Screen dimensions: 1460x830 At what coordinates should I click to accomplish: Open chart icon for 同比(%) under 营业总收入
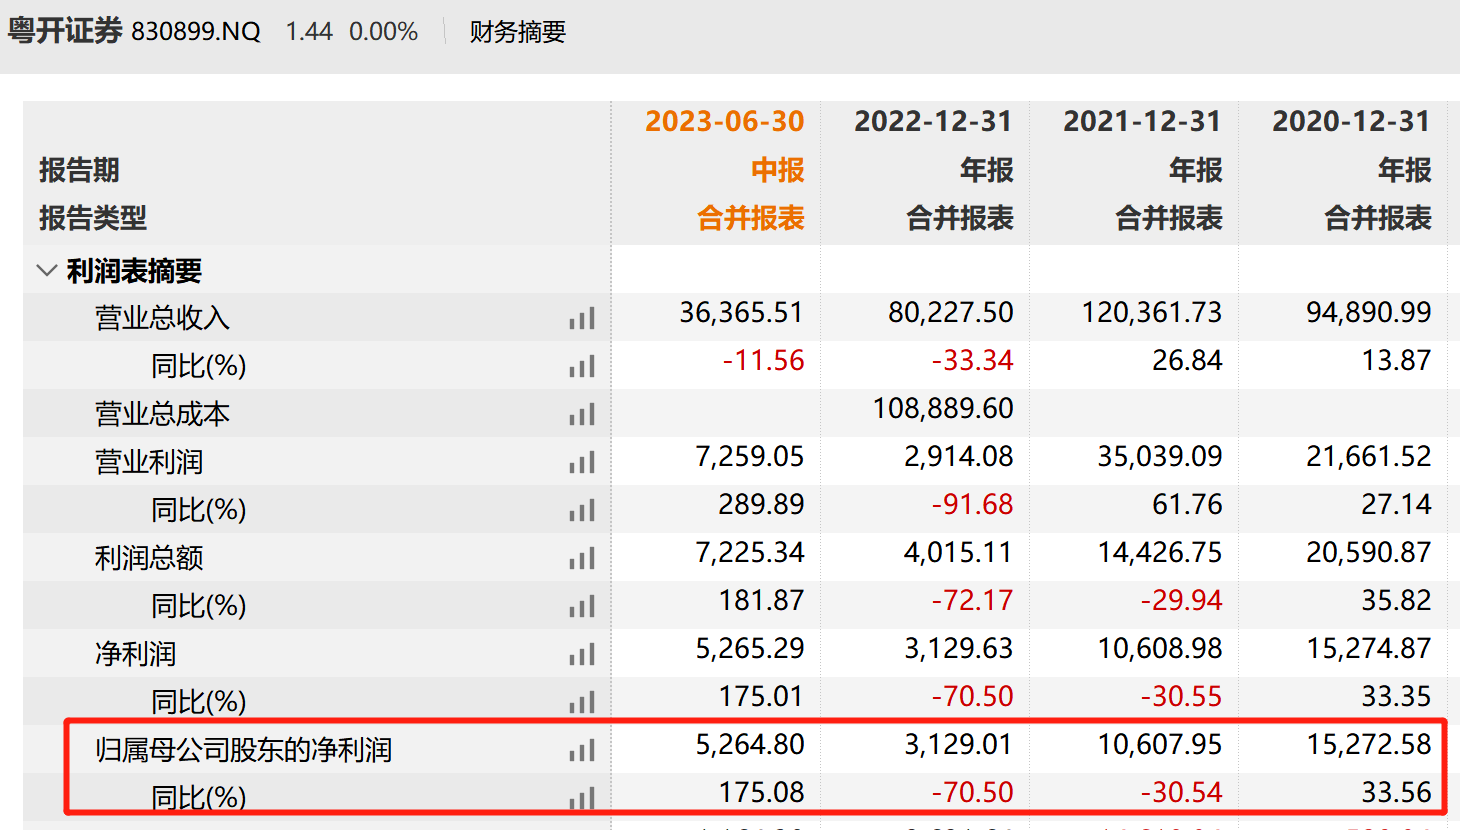[x=582, y=366]
